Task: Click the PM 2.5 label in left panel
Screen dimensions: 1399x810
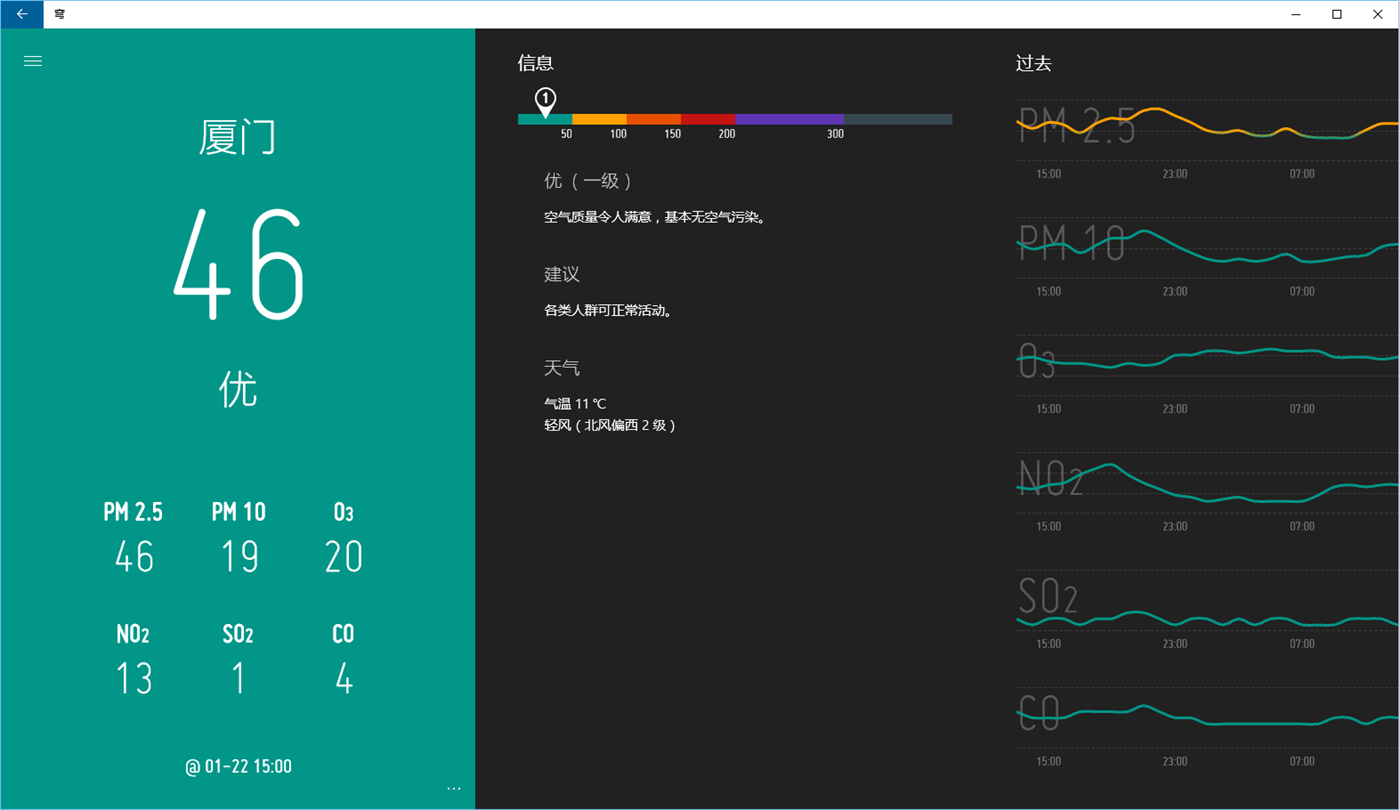Action: click(x=133, y=512)
